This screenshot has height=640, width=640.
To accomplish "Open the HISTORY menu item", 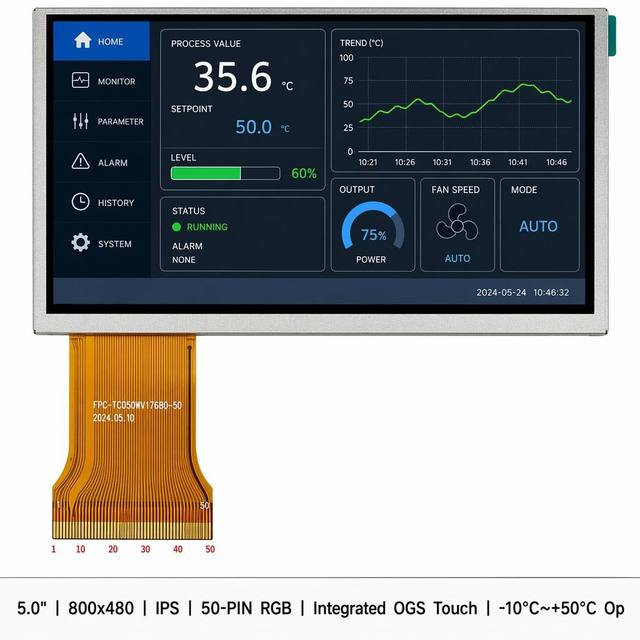I will [101, 202].
